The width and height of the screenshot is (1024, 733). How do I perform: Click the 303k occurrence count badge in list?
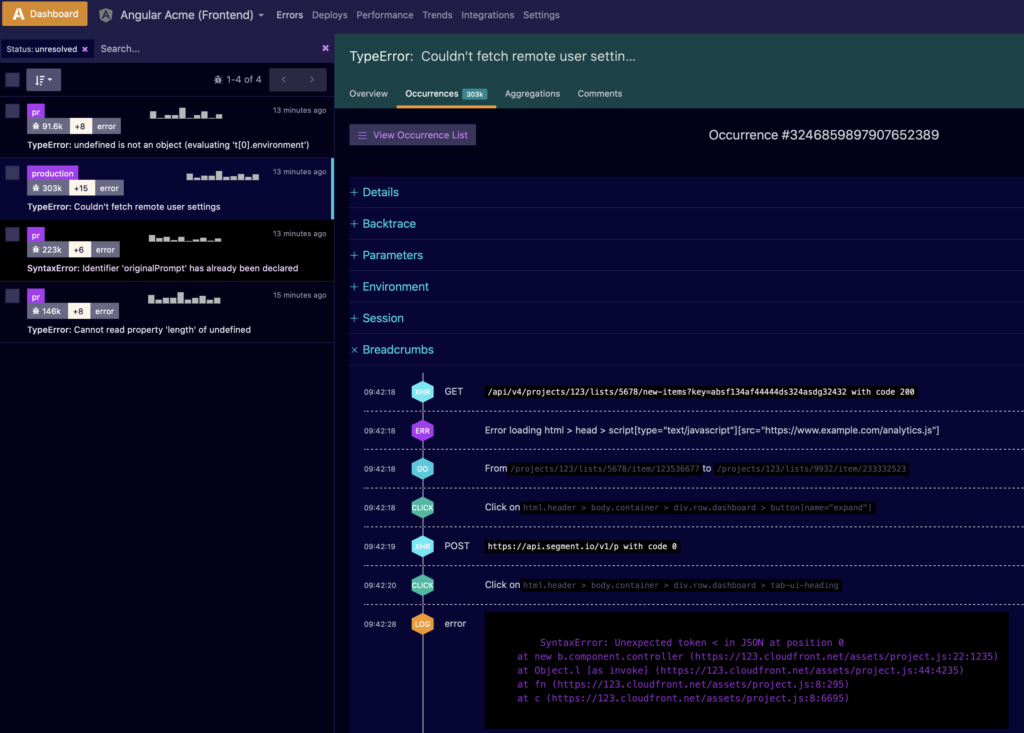pyautogui.click(x=48, y=188)
